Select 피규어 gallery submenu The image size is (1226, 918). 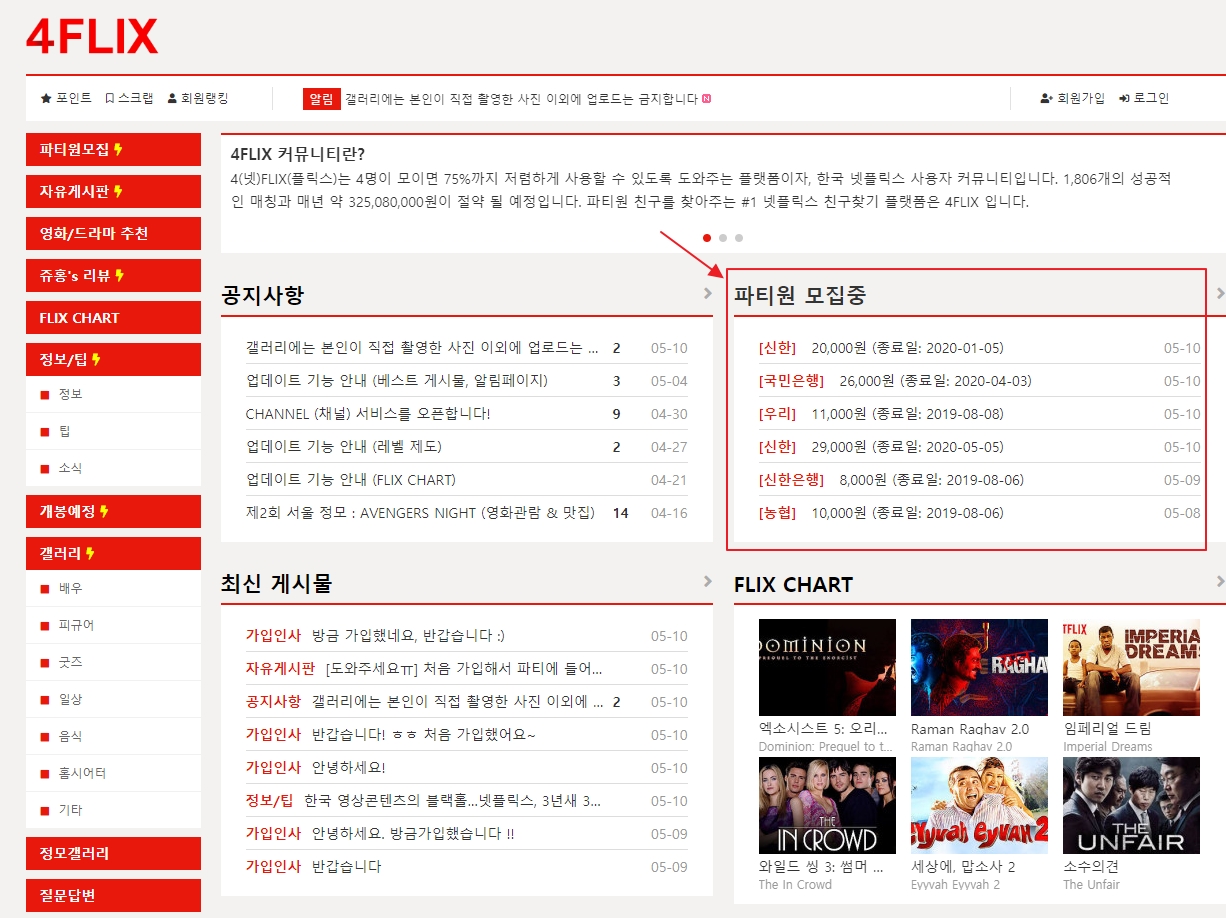point(113,625)
